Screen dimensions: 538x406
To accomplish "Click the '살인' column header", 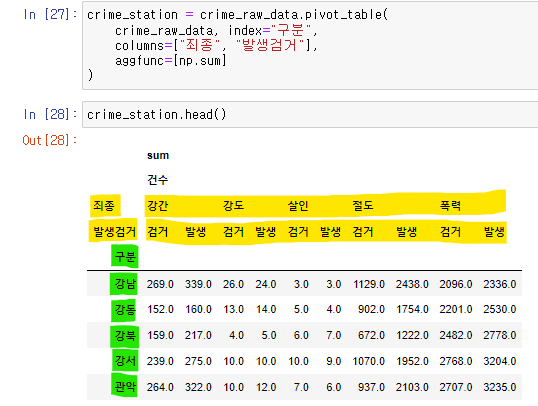I will 298,206.
